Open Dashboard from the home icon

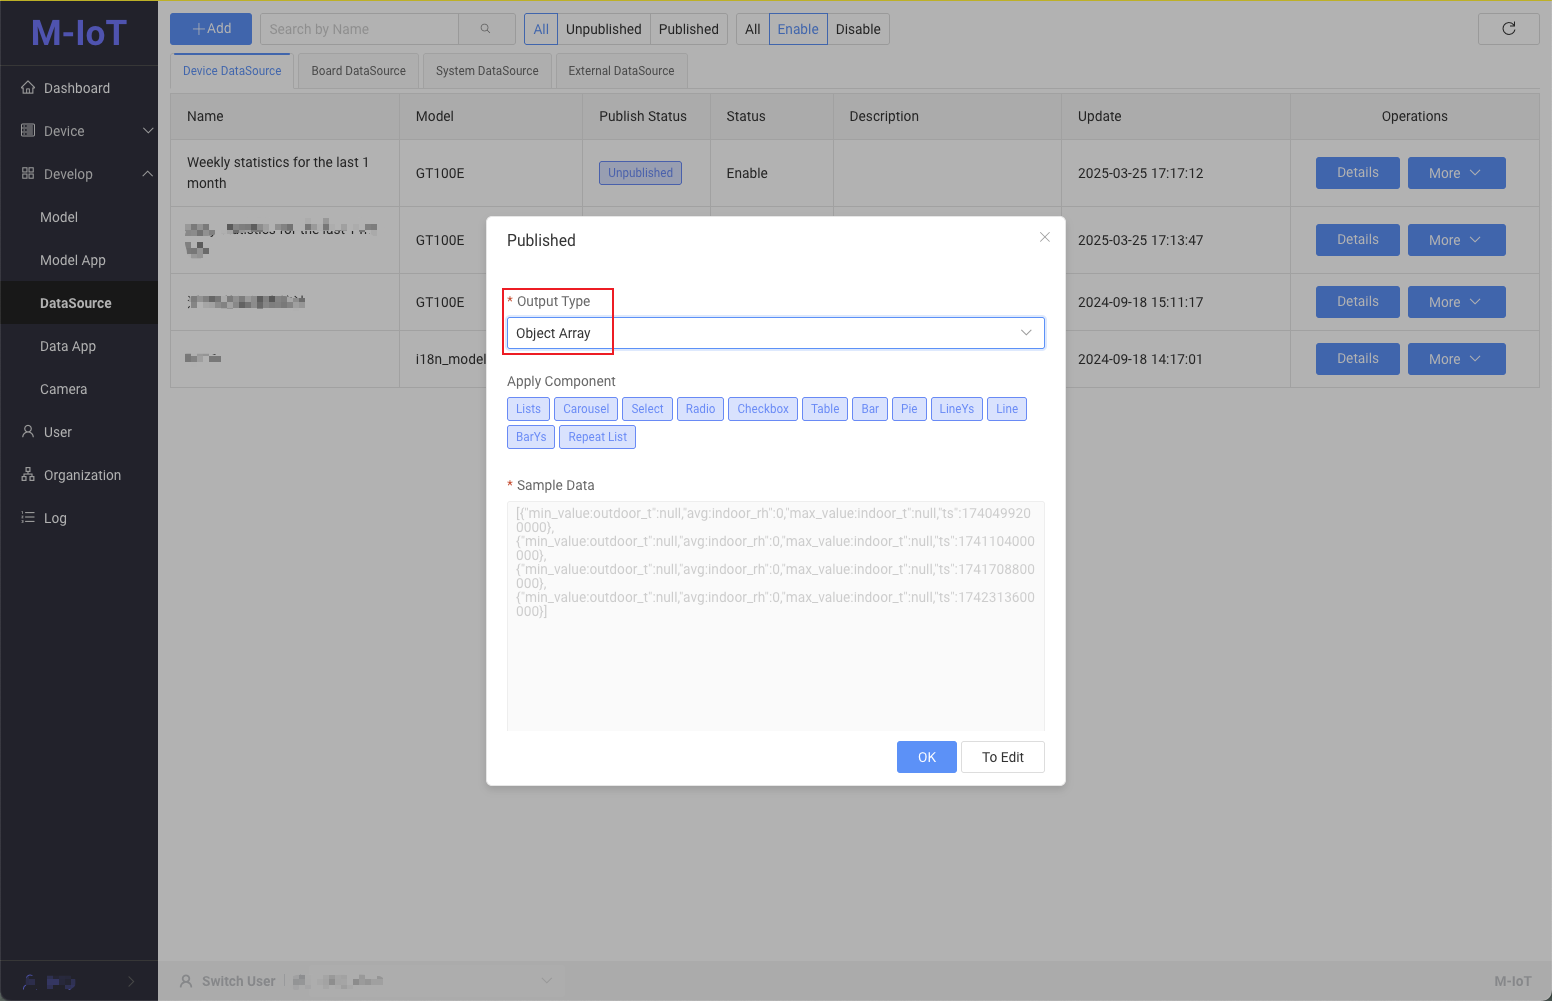pos(28,88)
